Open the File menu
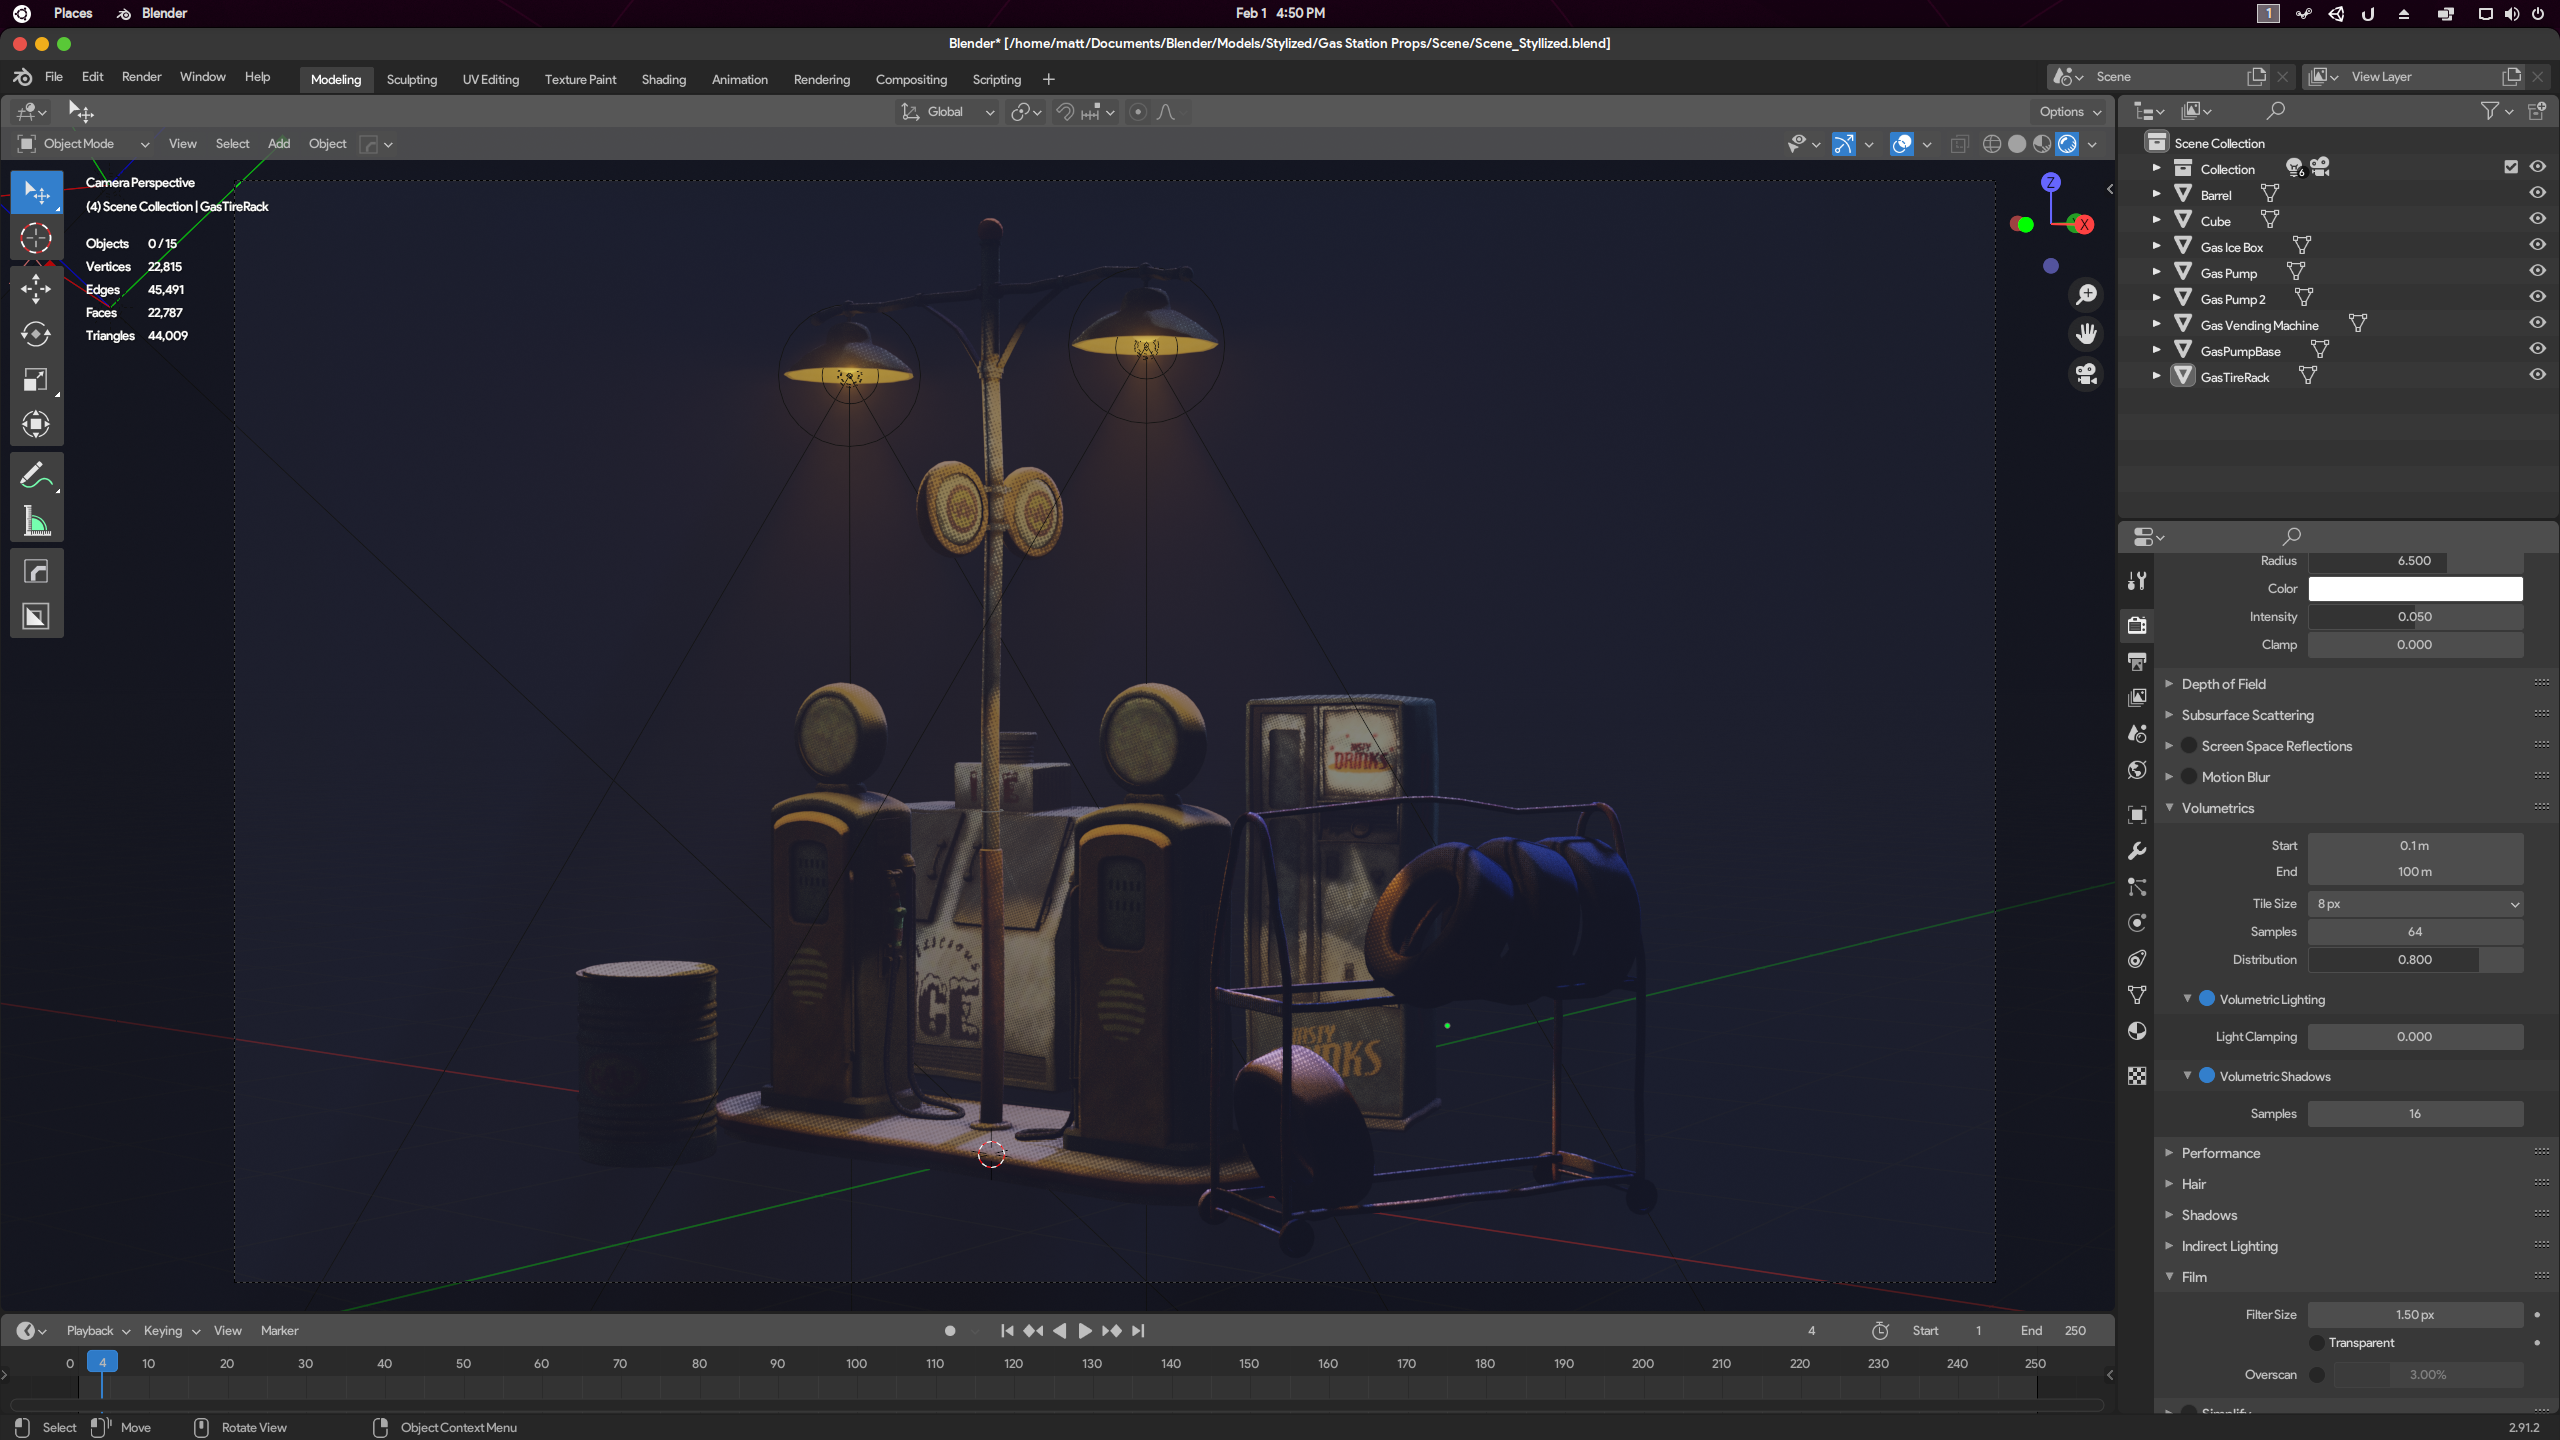 (54, 77)
